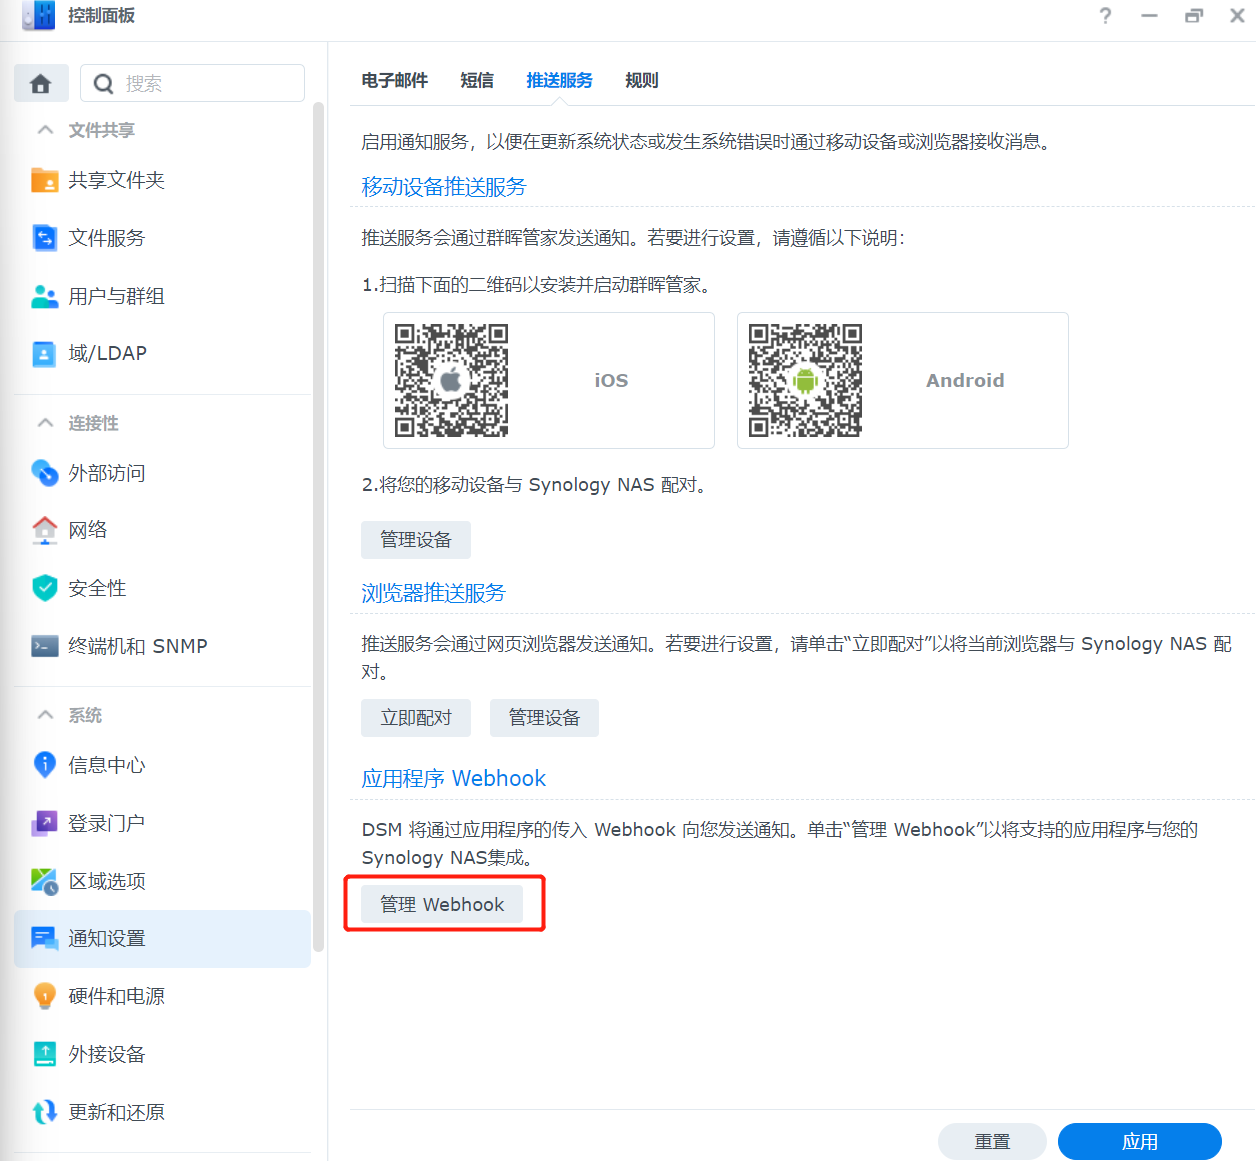Image resolution: width=1256 pixels, height=1161 pixels.
Task: Collapse the 系统 section
Action: pyautogui.click(x=45, y=715)
